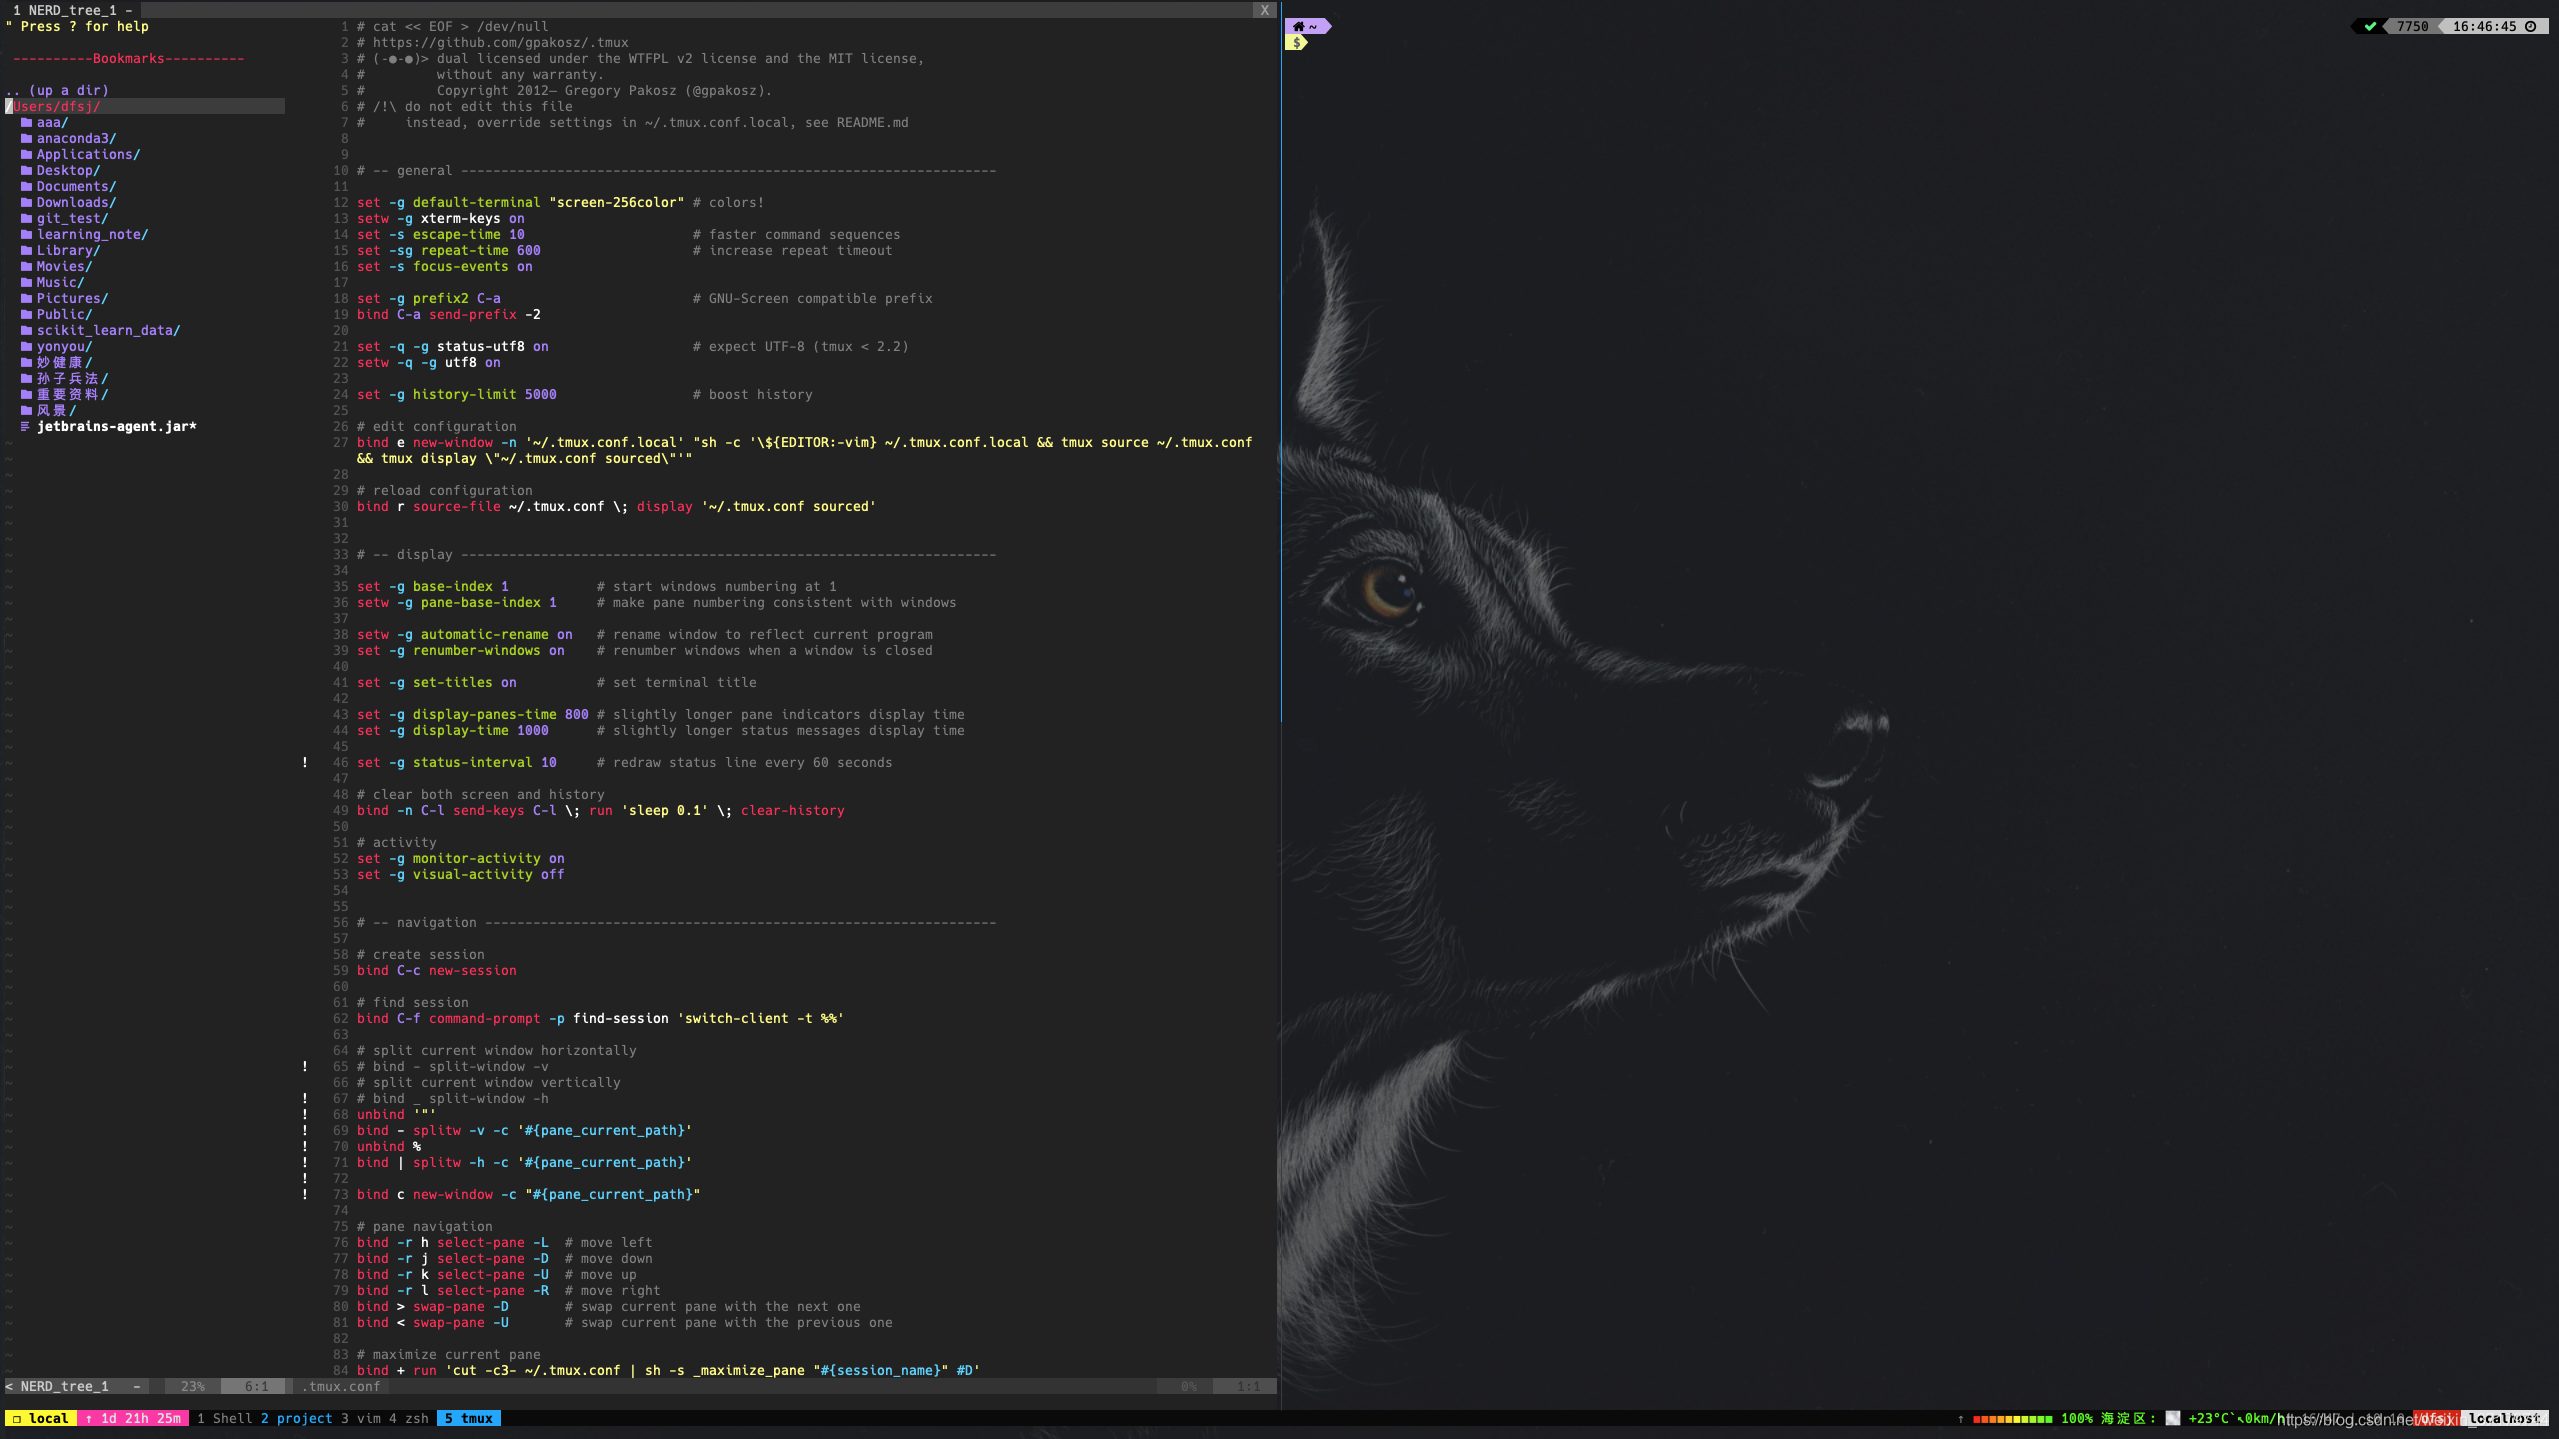Close the vim tab with X
2559x1439 pixels.
[x=1264, y=10]
